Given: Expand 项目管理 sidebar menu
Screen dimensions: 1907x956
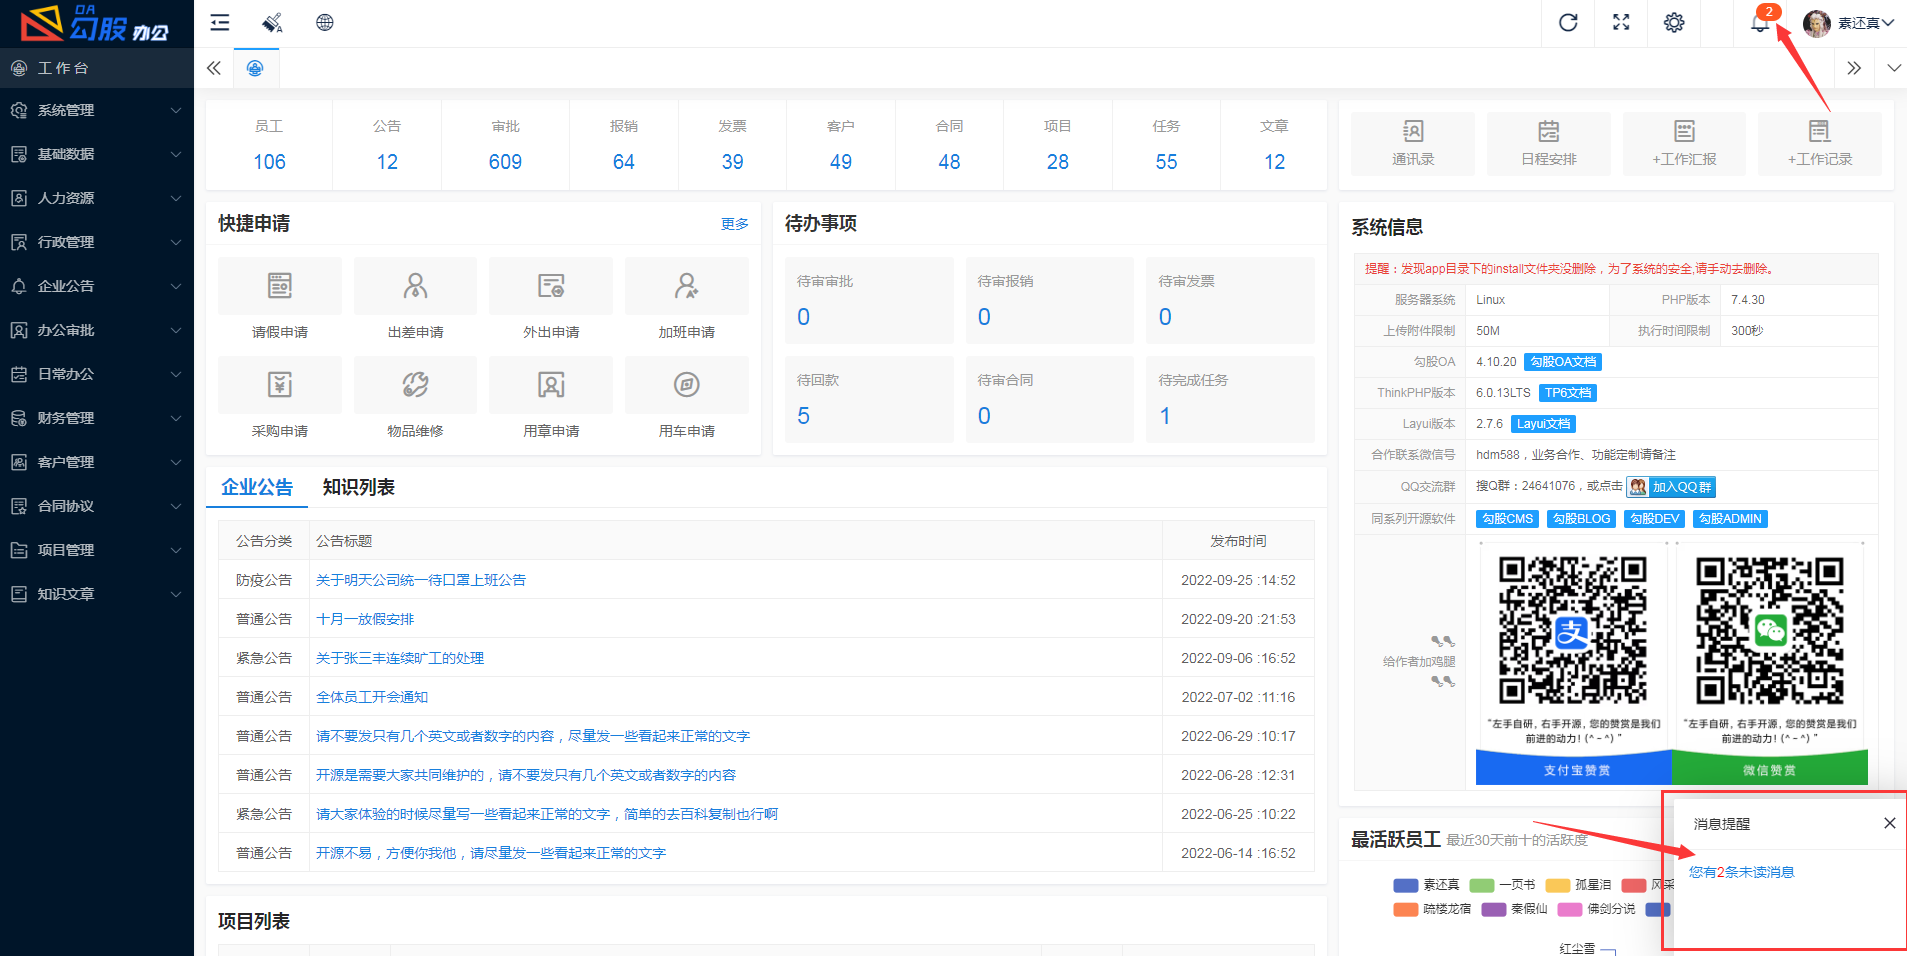Looking at the screenshot, I should coord(97,550).
